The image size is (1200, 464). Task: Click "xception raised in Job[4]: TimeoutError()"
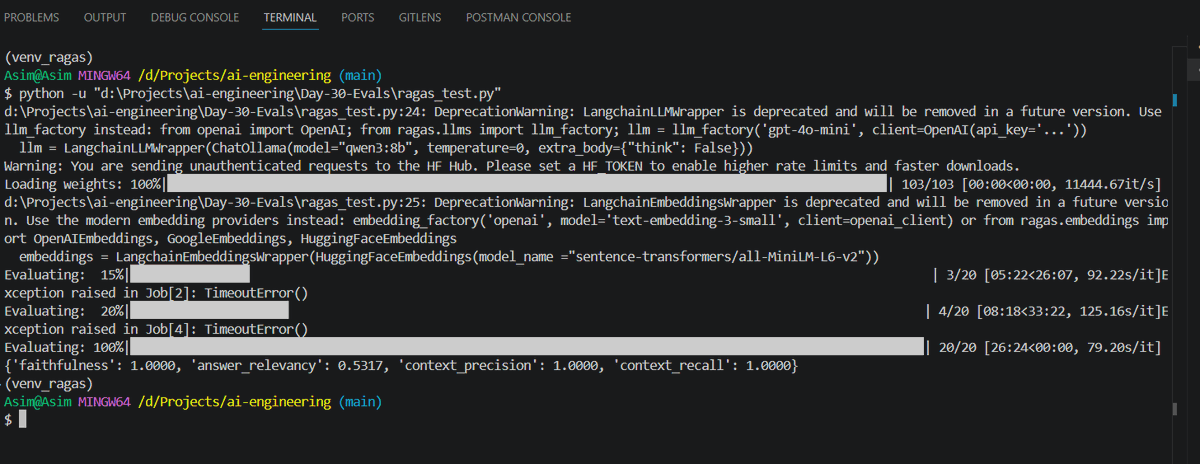click(x=156, y=328)
